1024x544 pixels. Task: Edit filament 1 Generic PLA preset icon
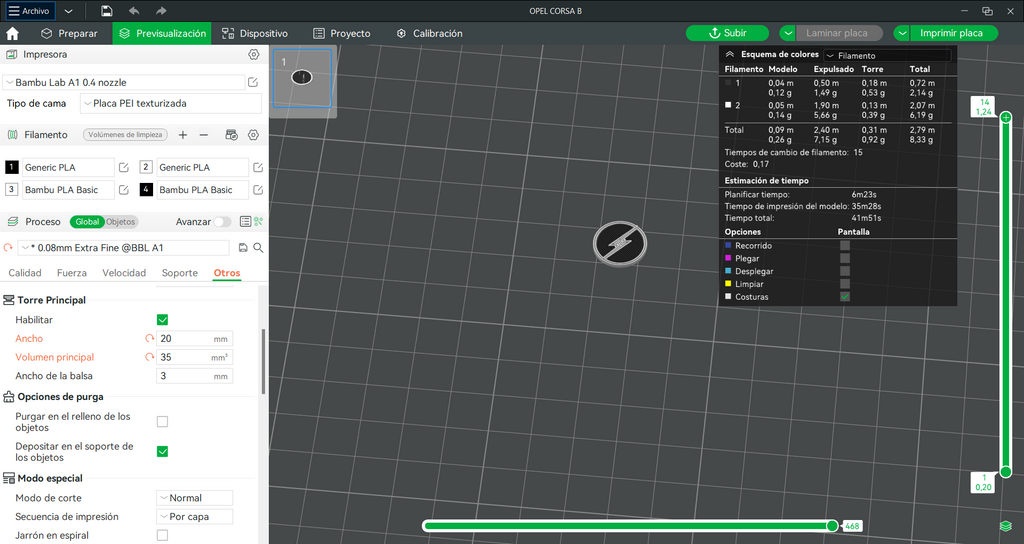coord(123,168)
